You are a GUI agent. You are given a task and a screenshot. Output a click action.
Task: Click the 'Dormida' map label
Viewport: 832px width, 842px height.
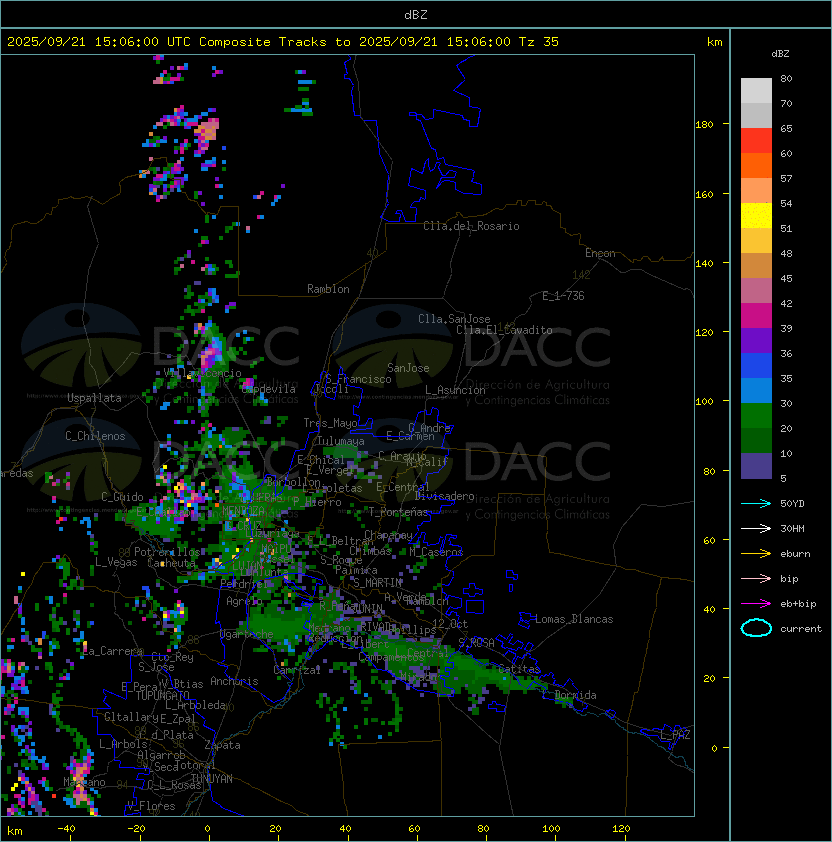point(575,695)
